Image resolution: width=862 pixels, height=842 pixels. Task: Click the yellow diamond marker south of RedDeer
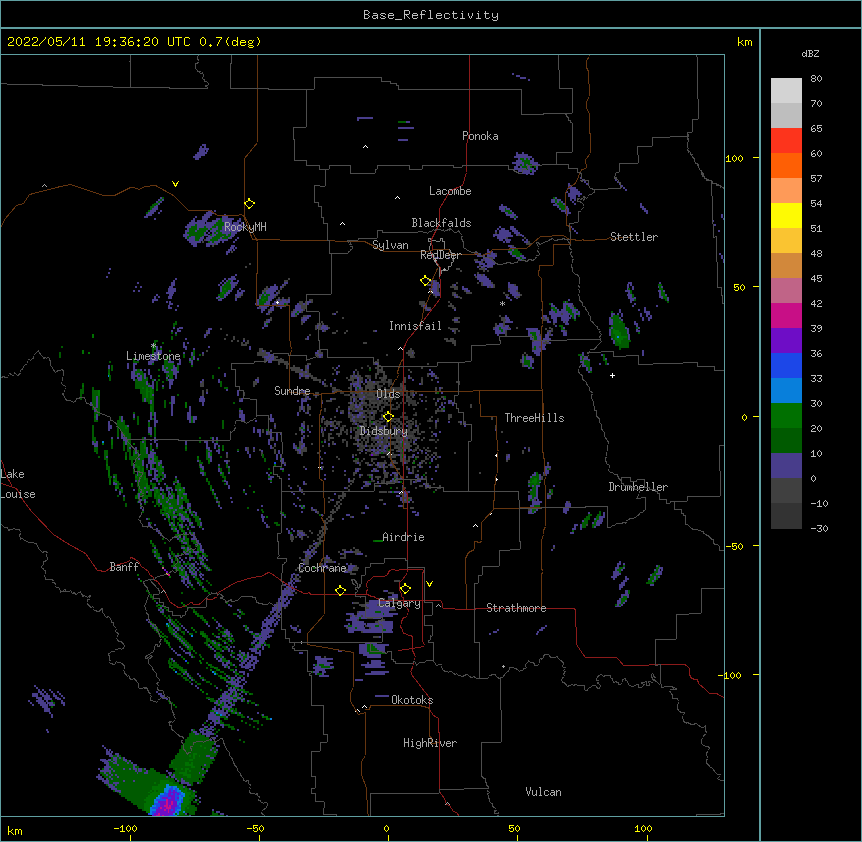click(x=426, y=281)
